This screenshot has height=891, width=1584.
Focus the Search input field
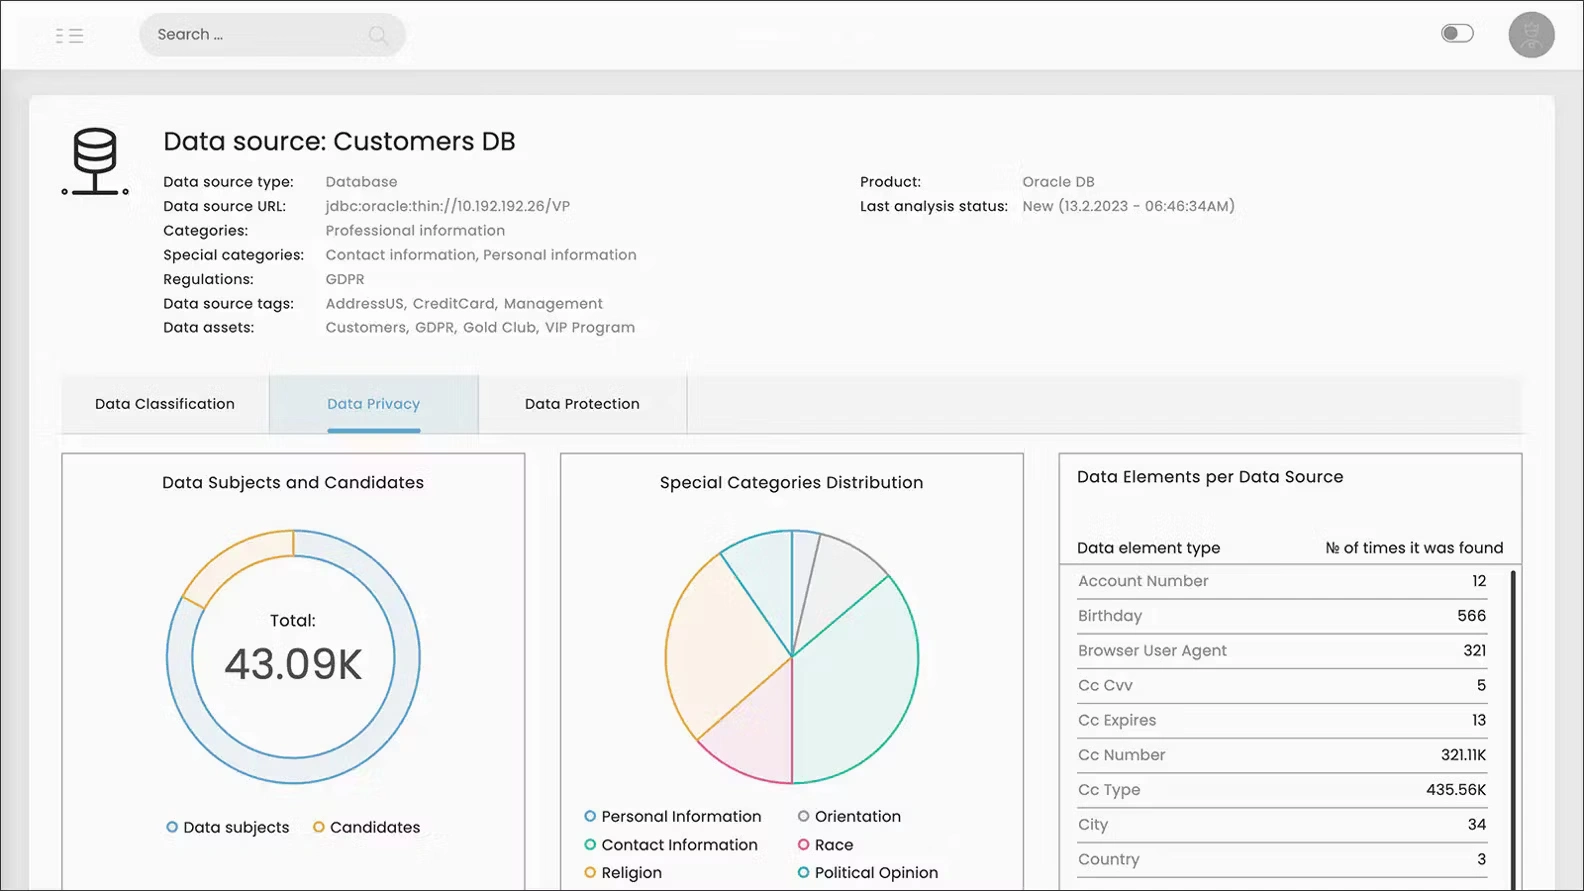click(255, 35)
